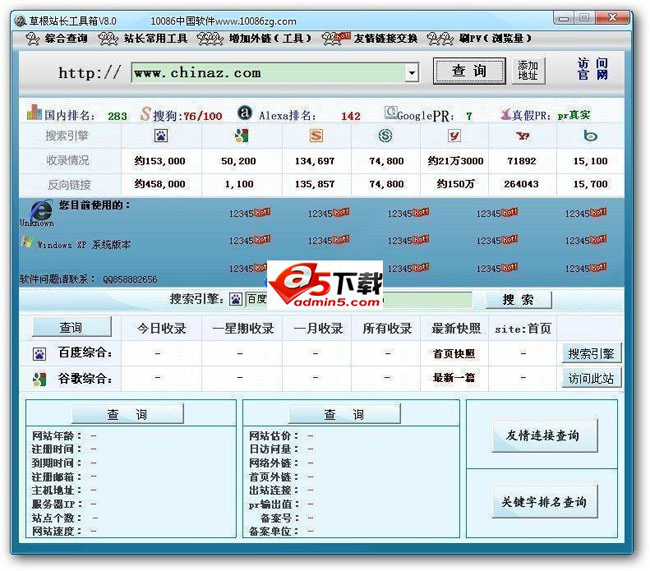Click the 今日收录 column header

click(161, 329)
